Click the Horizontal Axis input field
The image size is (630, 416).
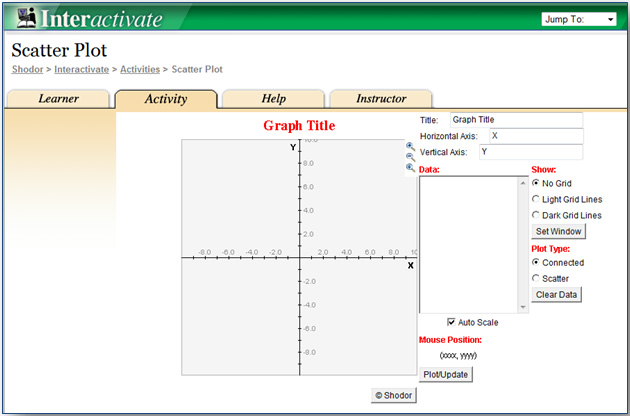(x=536, y=136)
